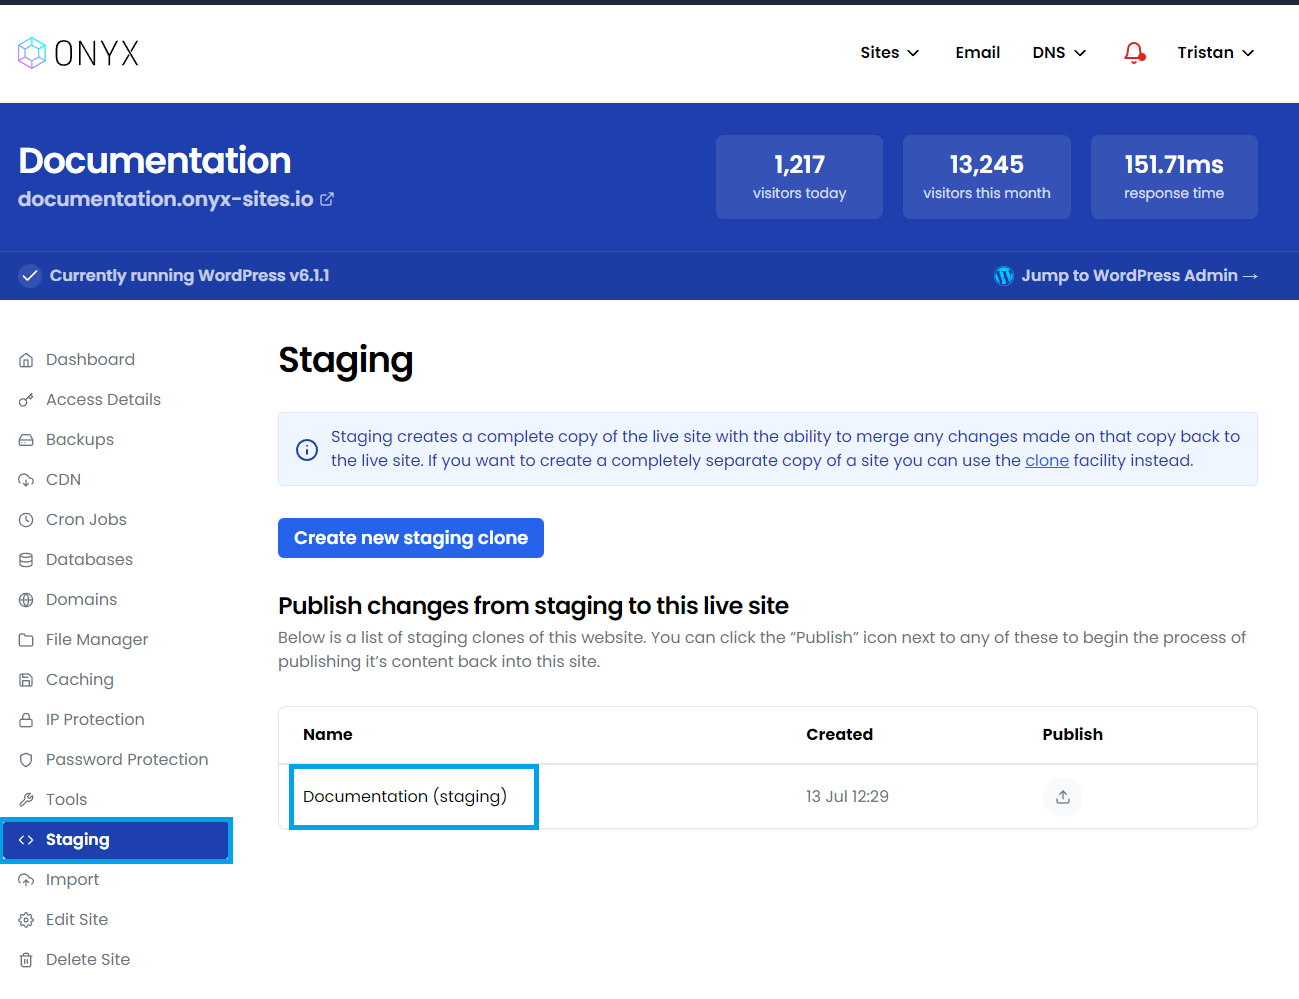This screenshot has width=1299, height=999.
Task: Expand the DNS dropdown menu
Action: 1059,52
